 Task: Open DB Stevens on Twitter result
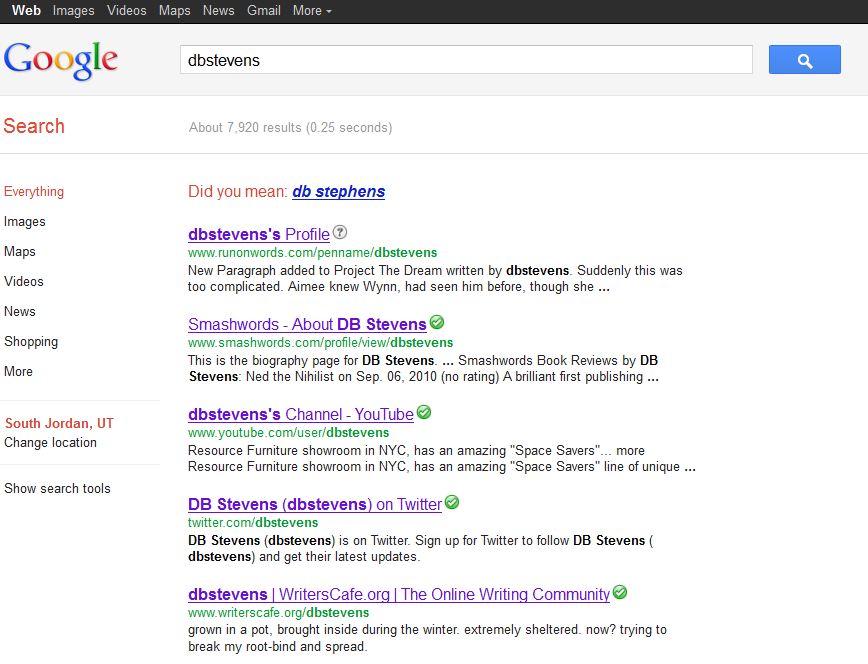pos(315,505)
